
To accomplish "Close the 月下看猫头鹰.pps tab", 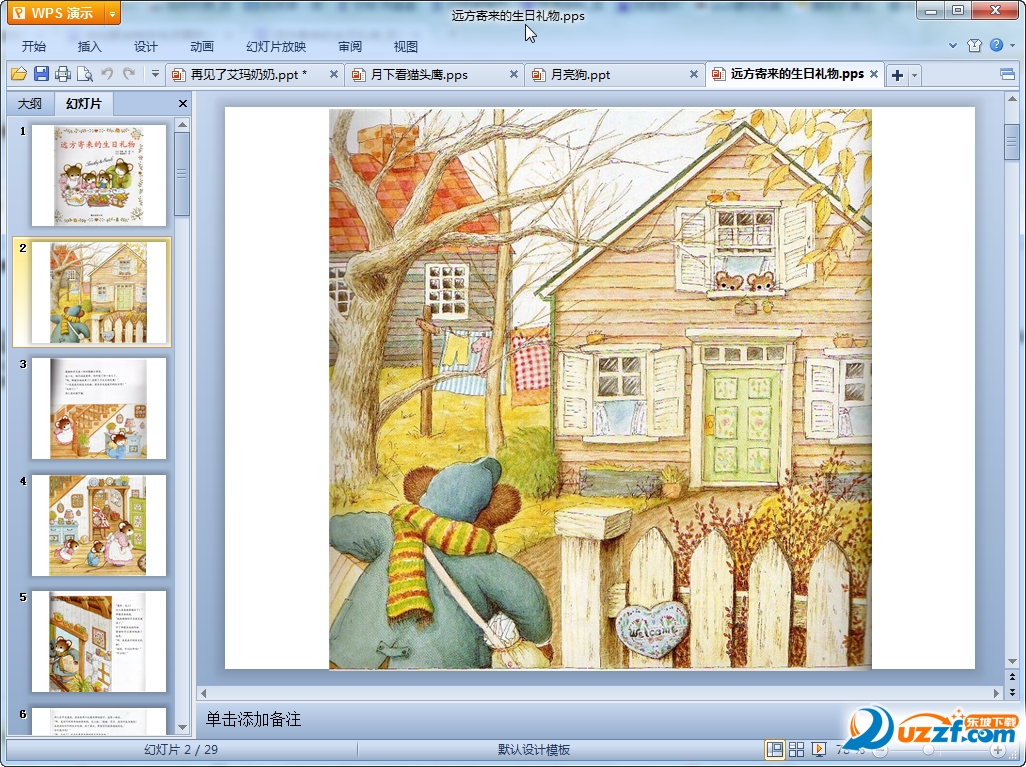I will [x=514, y=75].
